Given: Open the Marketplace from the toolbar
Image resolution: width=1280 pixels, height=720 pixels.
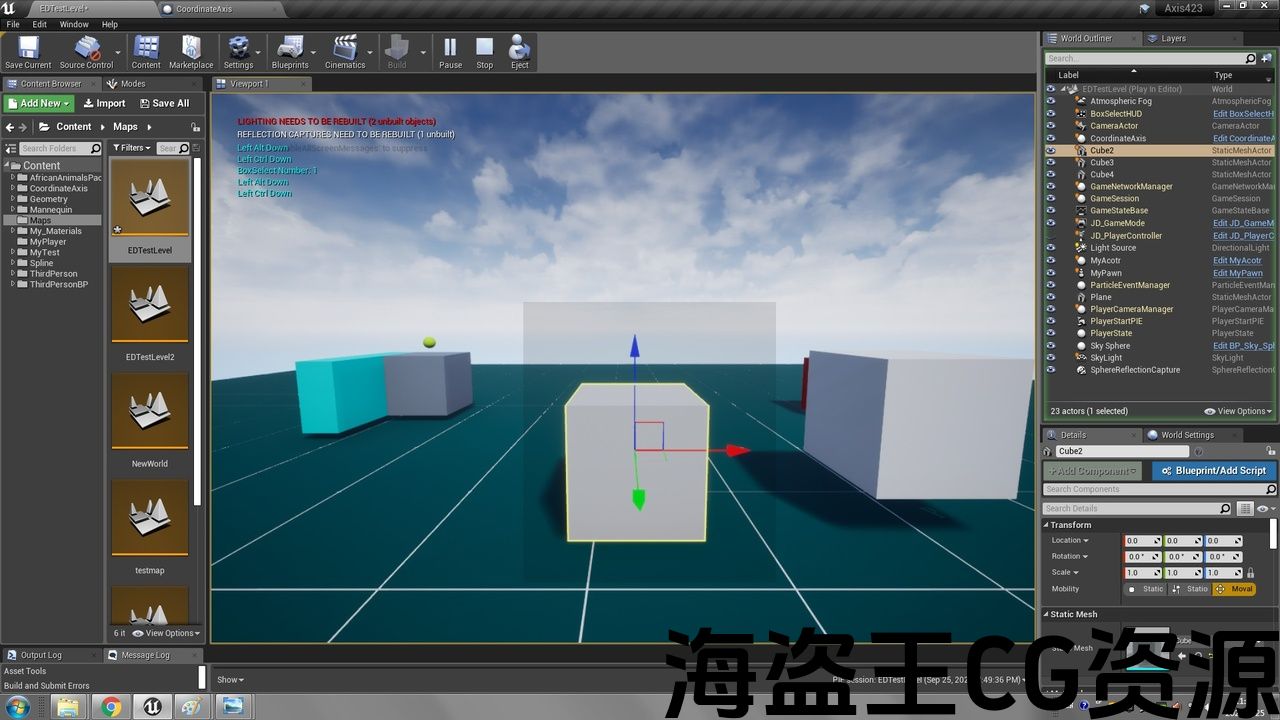Looking at the screenshot, I should point(190,52).
